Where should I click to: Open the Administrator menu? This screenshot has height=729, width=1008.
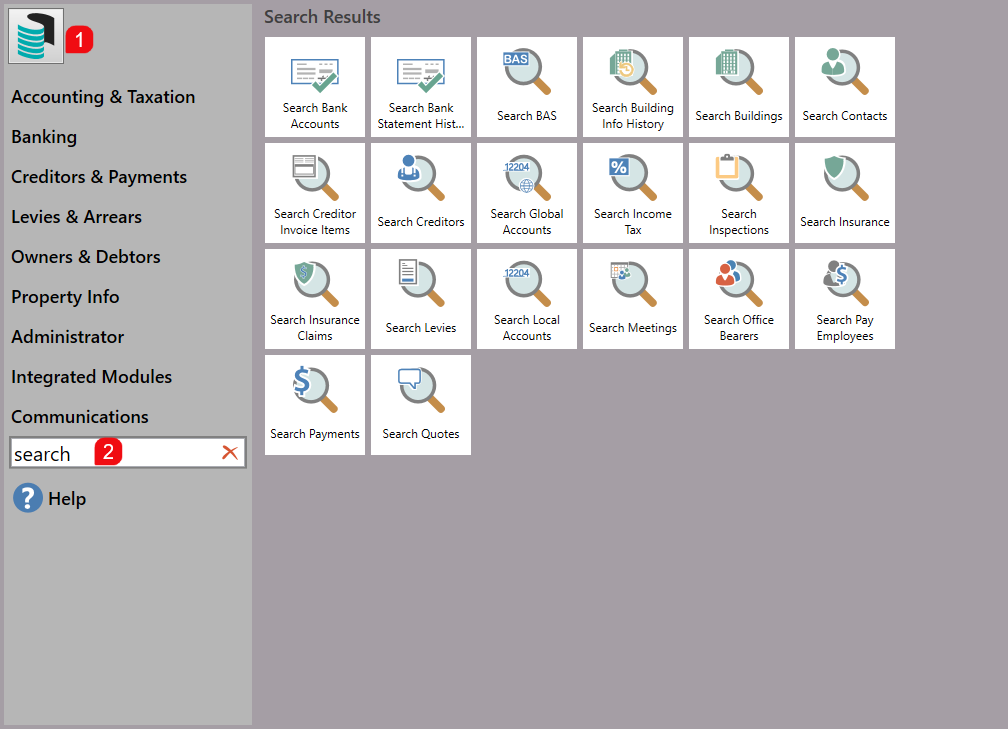click(x=68, y=337)
